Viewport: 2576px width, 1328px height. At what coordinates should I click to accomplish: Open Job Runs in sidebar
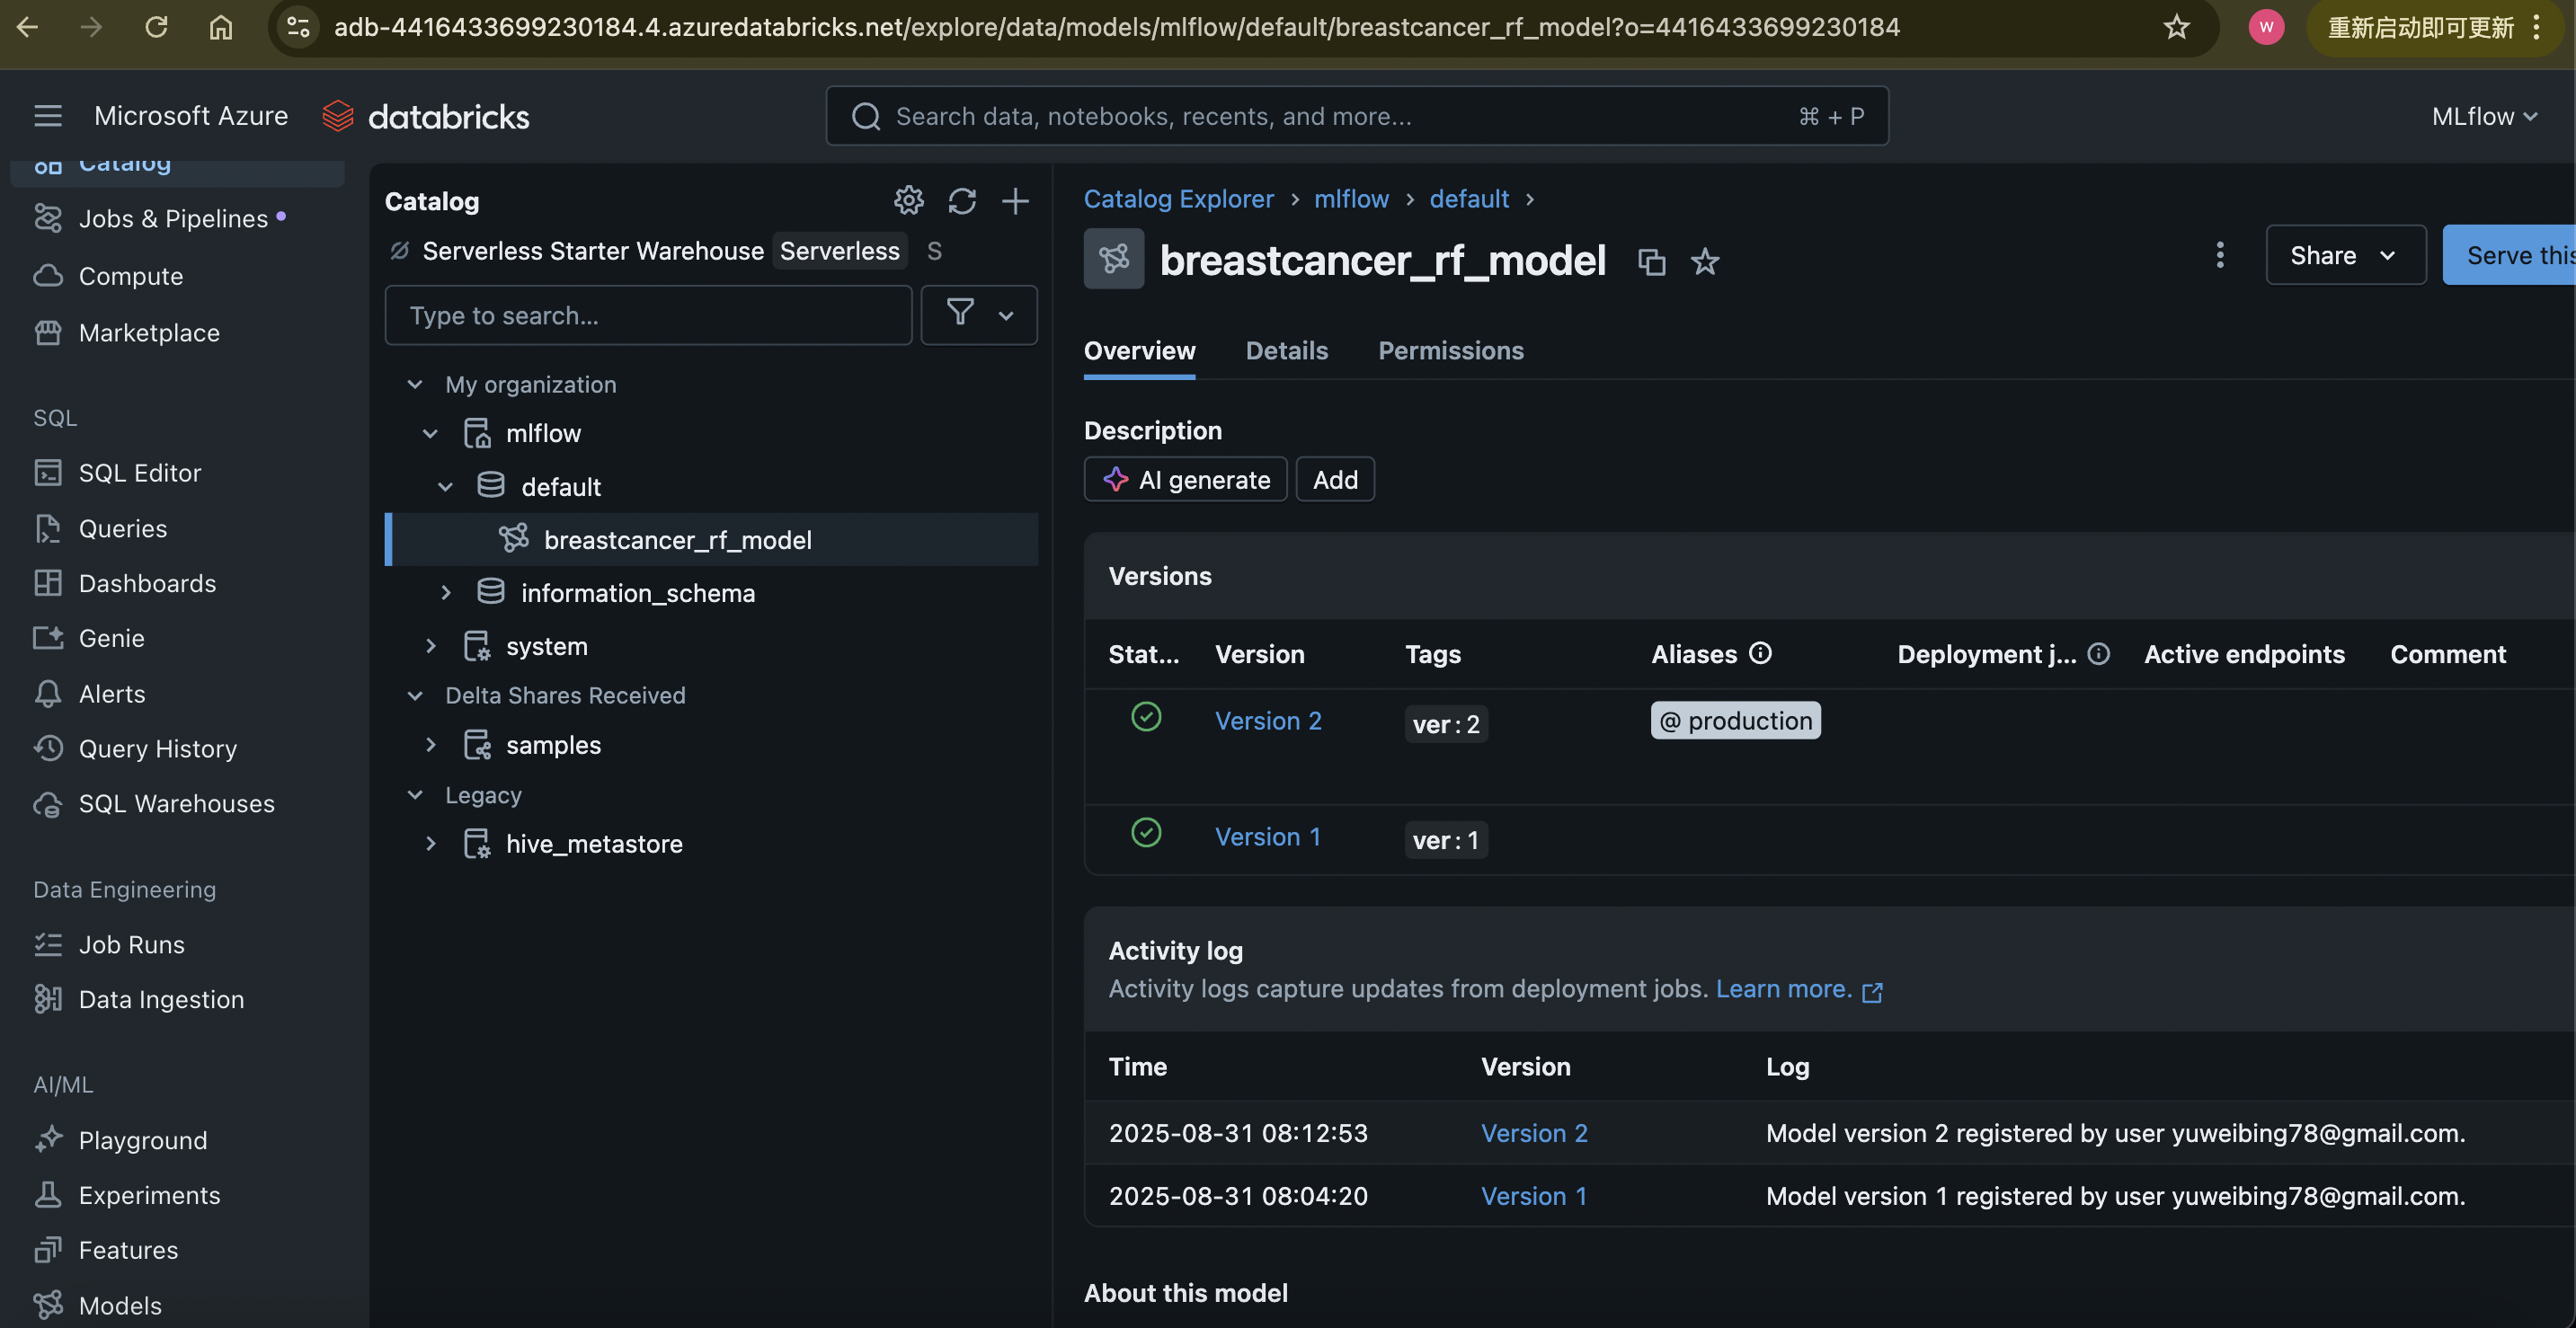coord(132,945)
